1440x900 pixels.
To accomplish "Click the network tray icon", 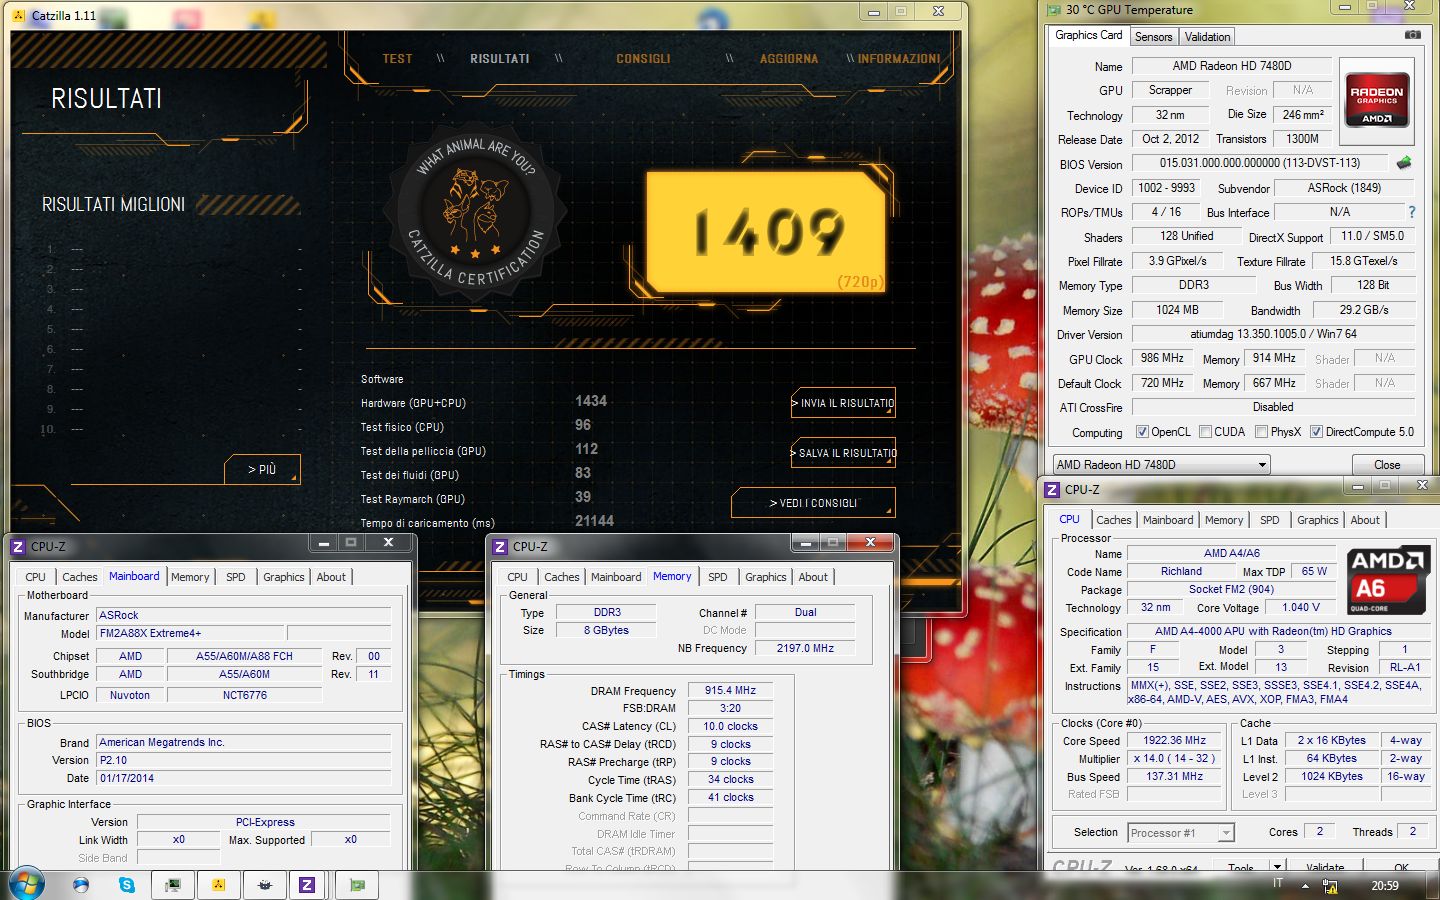I will point(1330,885).
